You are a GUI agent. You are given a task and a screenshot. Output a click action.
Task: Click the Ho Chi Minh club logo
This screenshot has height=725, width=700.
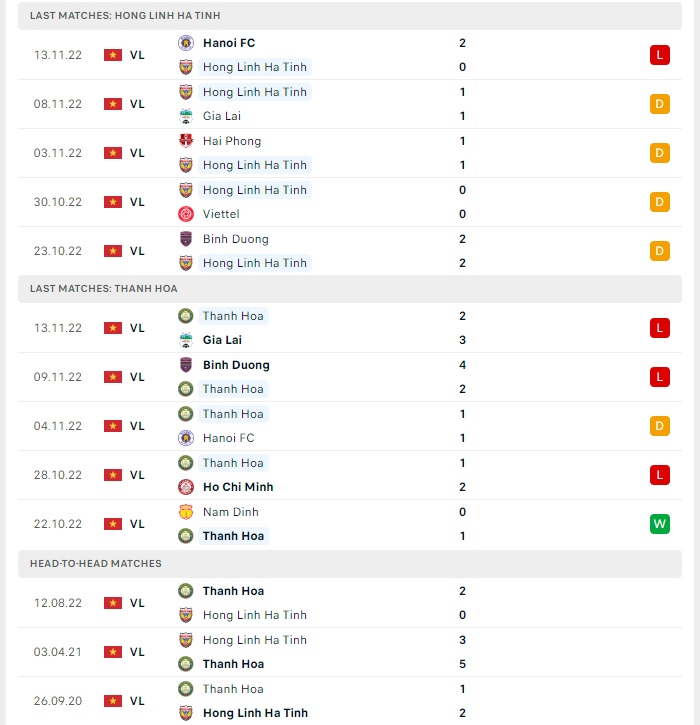click(186, 487)
